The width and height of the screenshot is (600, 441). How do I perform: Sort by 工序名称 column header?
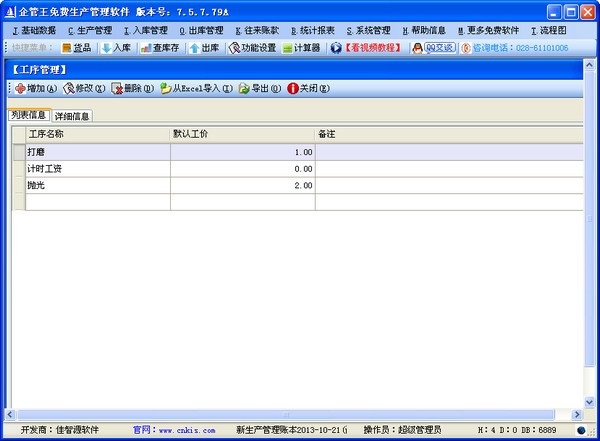coord(98,134)
